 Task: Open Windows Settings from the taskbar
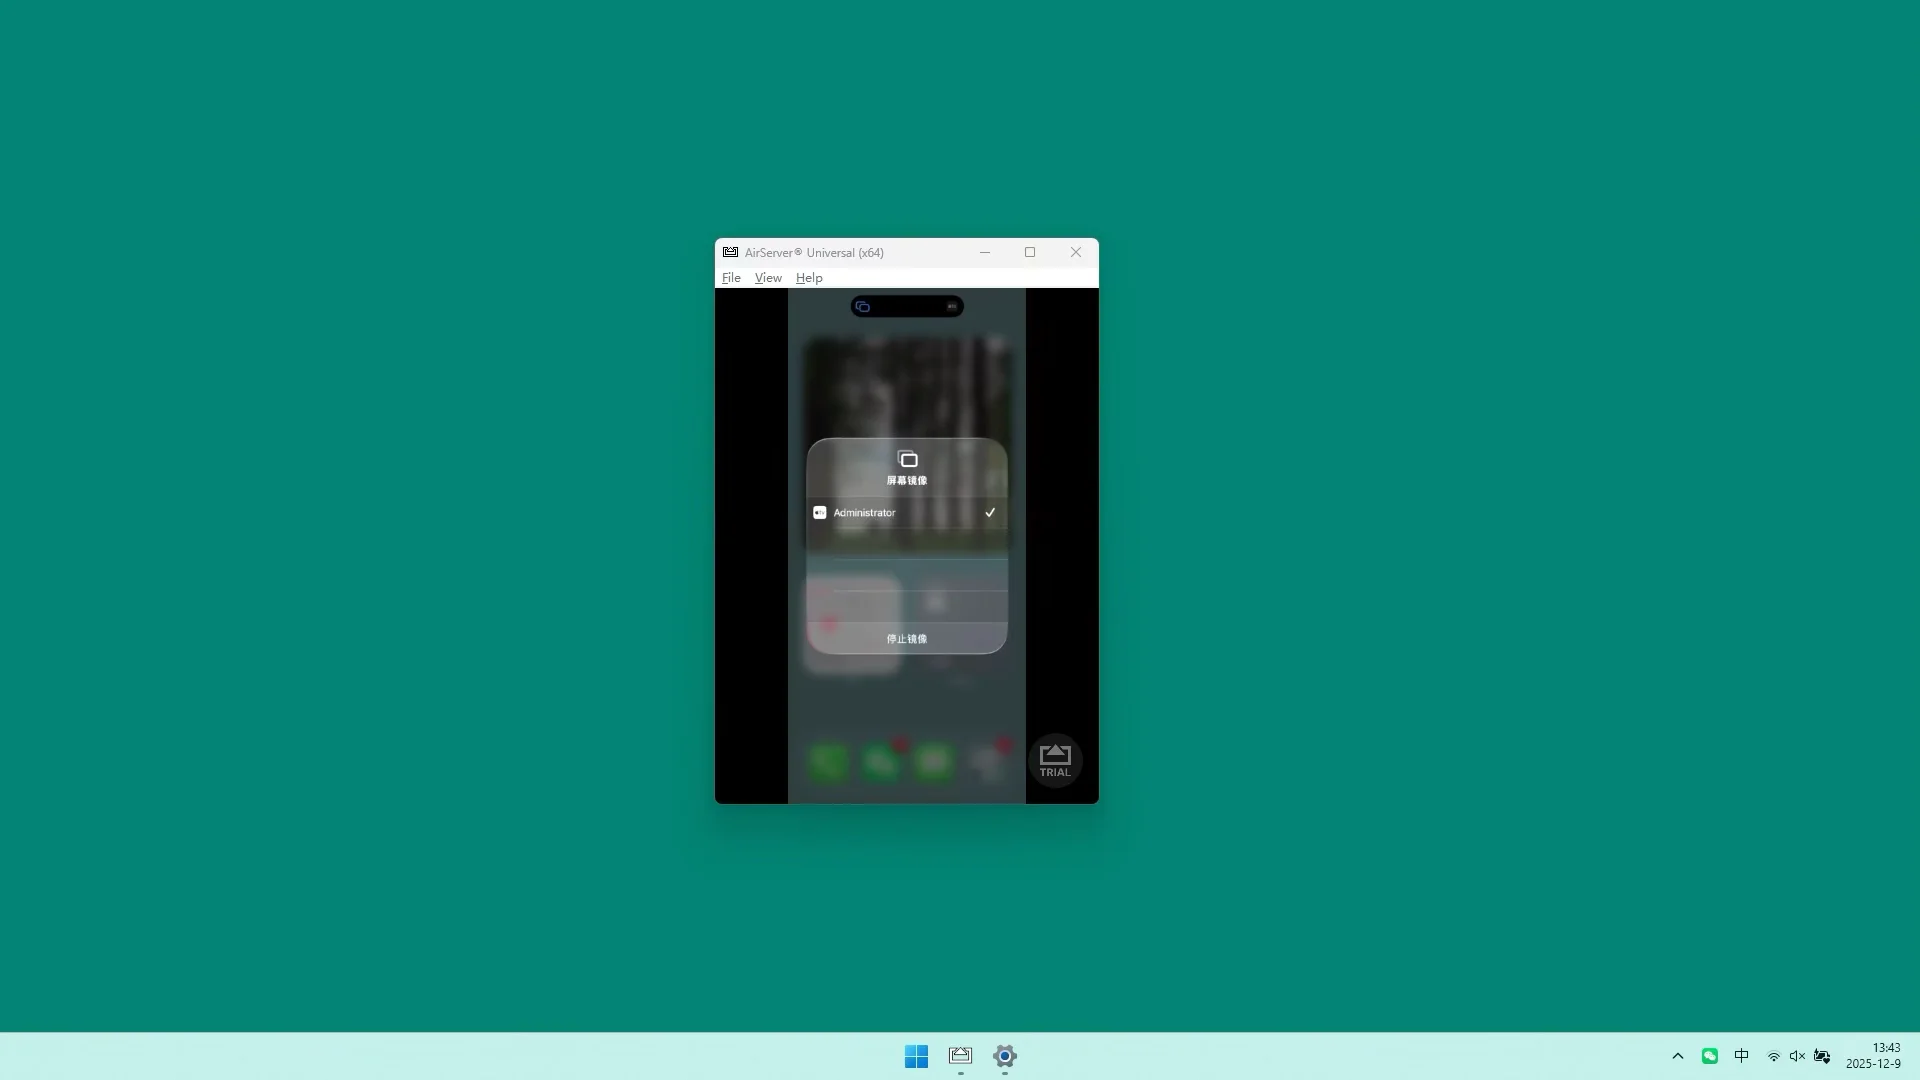coord(1004,1055)
